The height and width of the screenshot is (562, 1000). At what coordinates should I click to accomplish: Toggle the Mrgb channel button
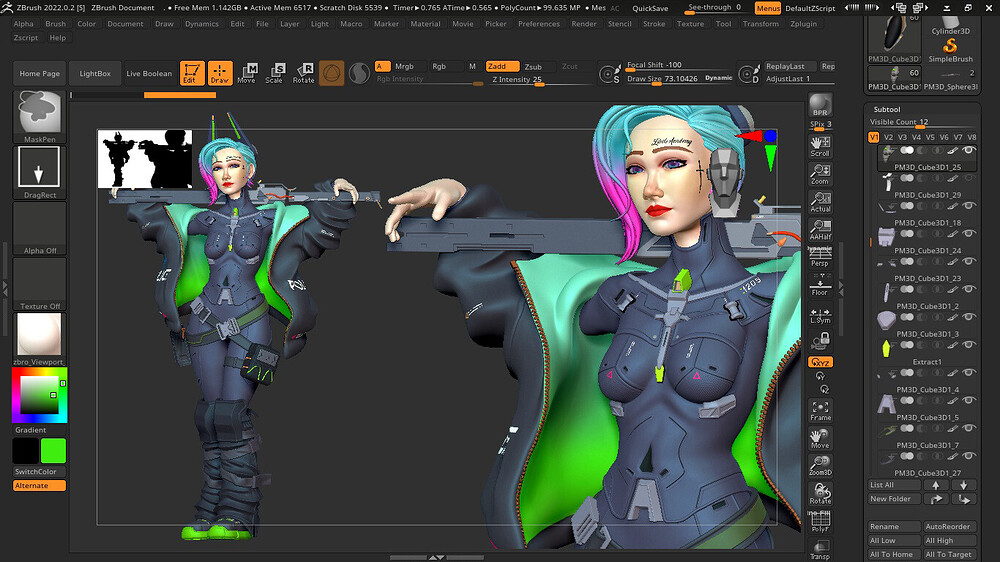click(x=408, y=66)
